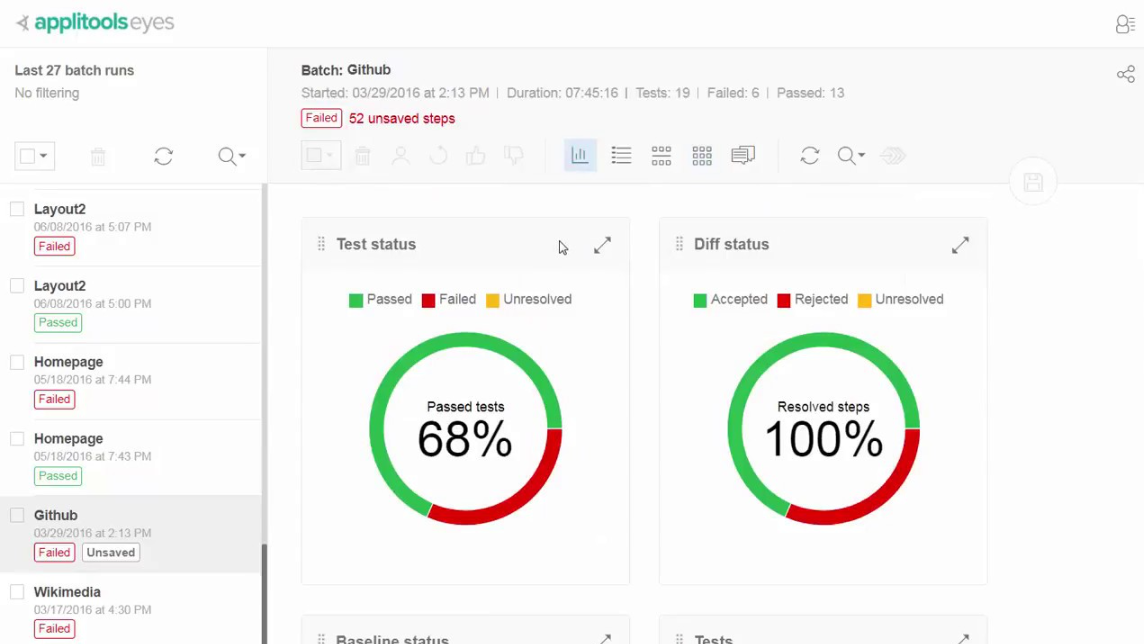Expand the Test status chart panel
1144x644 pixels.
pyautogui.click(x=602, y=245)
